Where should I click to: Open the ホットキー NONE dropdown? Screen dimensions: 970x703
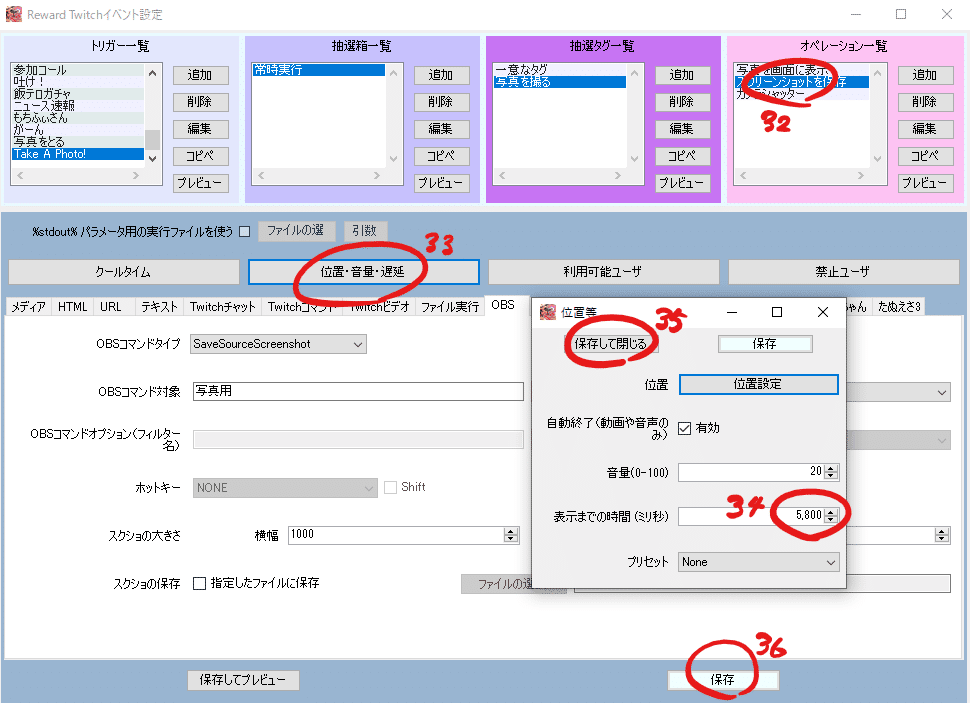coord(285,488)
